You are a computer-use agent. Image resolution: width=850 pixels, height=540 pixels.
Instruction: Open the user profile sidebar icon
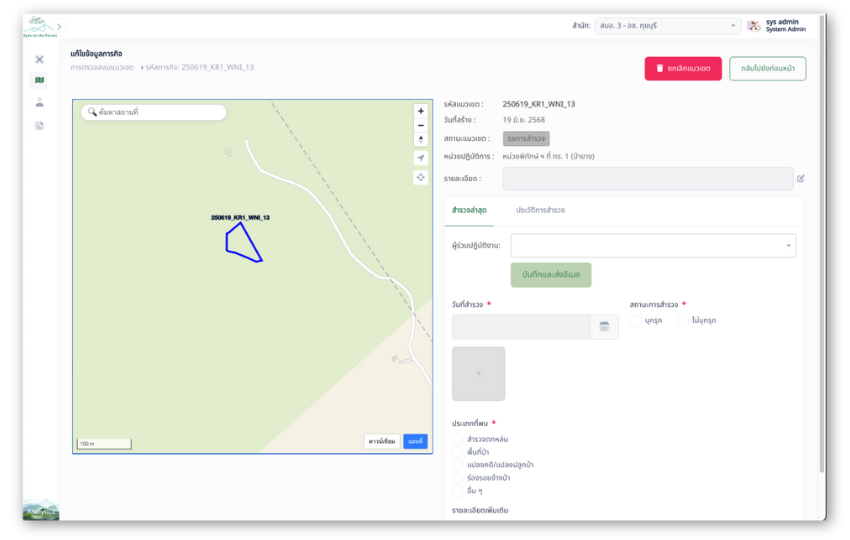point(39,102)
